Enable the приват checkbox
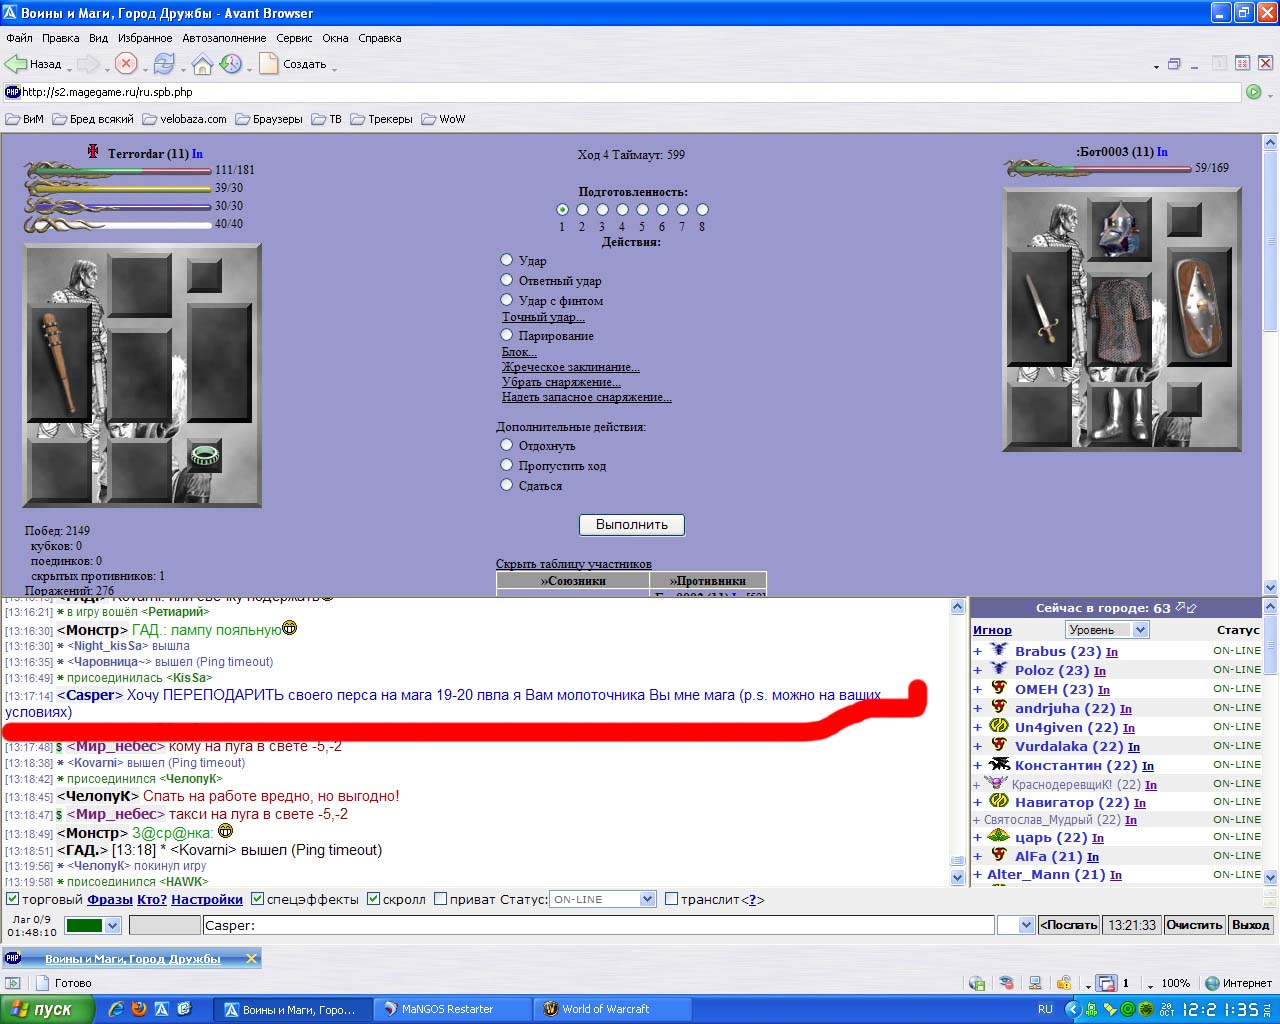1280x1024 pixels. click(440, 899)
